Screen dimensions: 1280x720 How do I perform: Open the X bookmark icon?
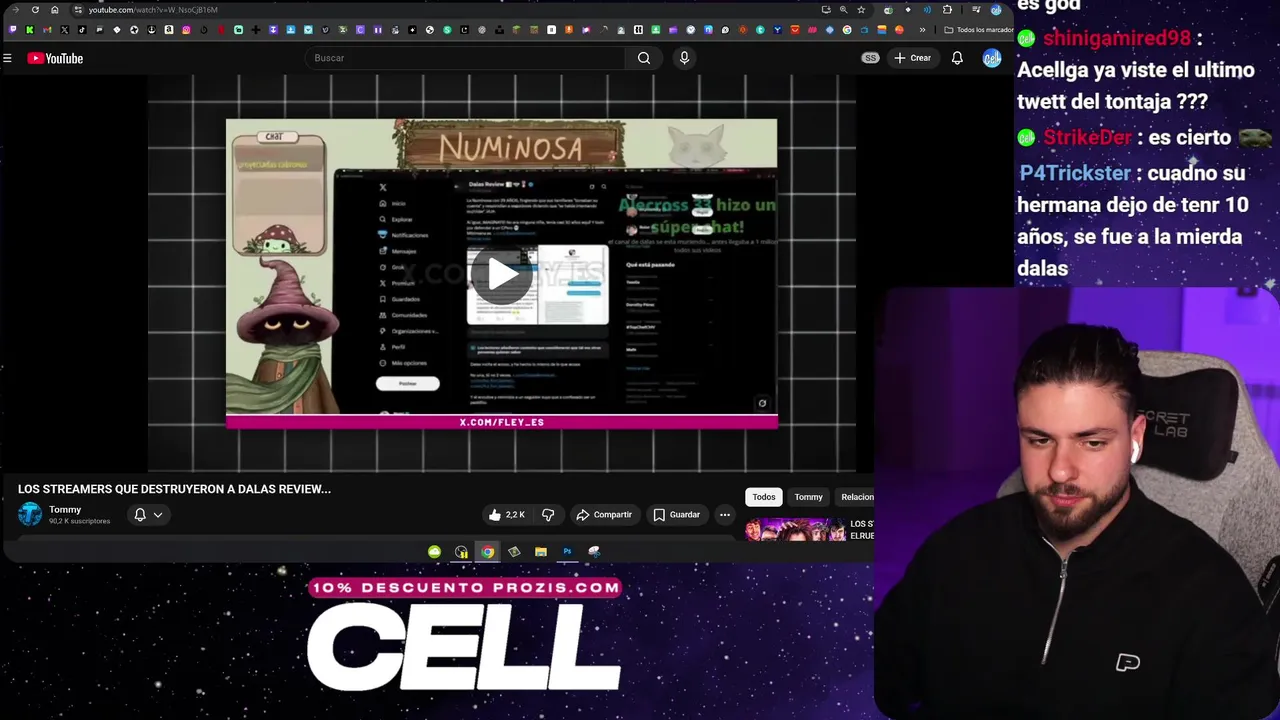pos(64,30)
